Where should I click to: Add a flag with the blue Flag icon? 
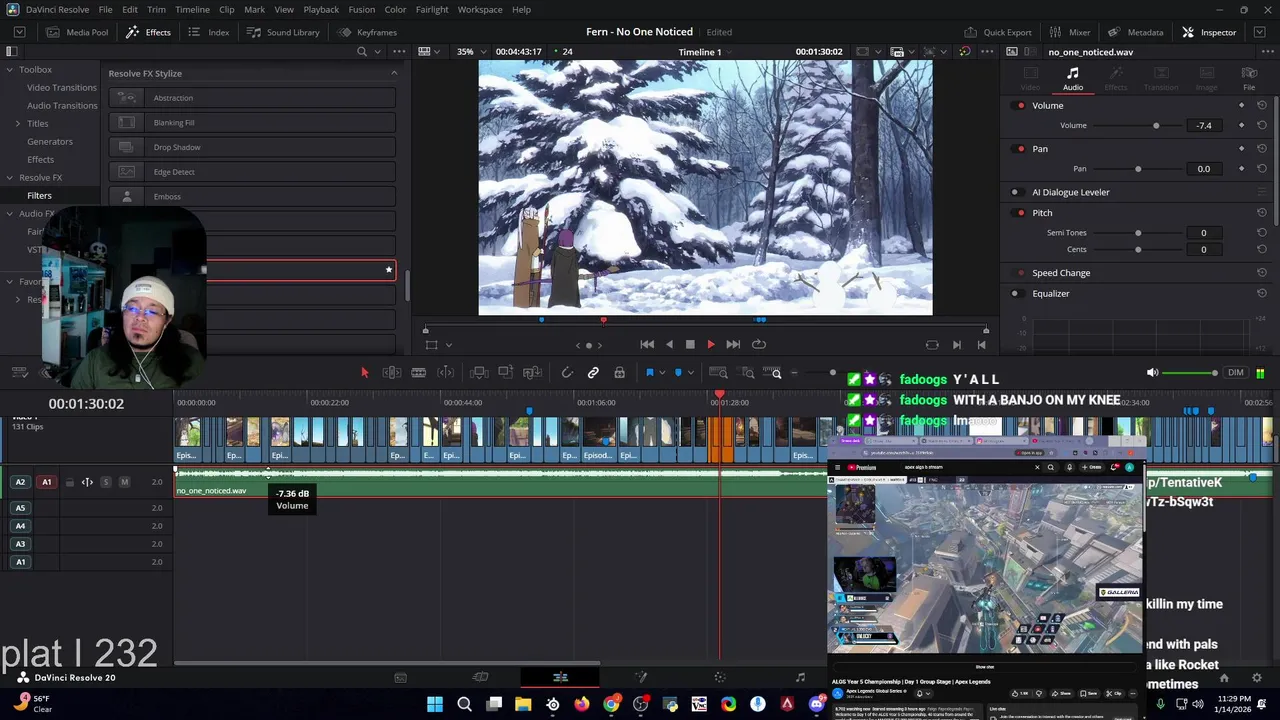[x=649, y=373]
